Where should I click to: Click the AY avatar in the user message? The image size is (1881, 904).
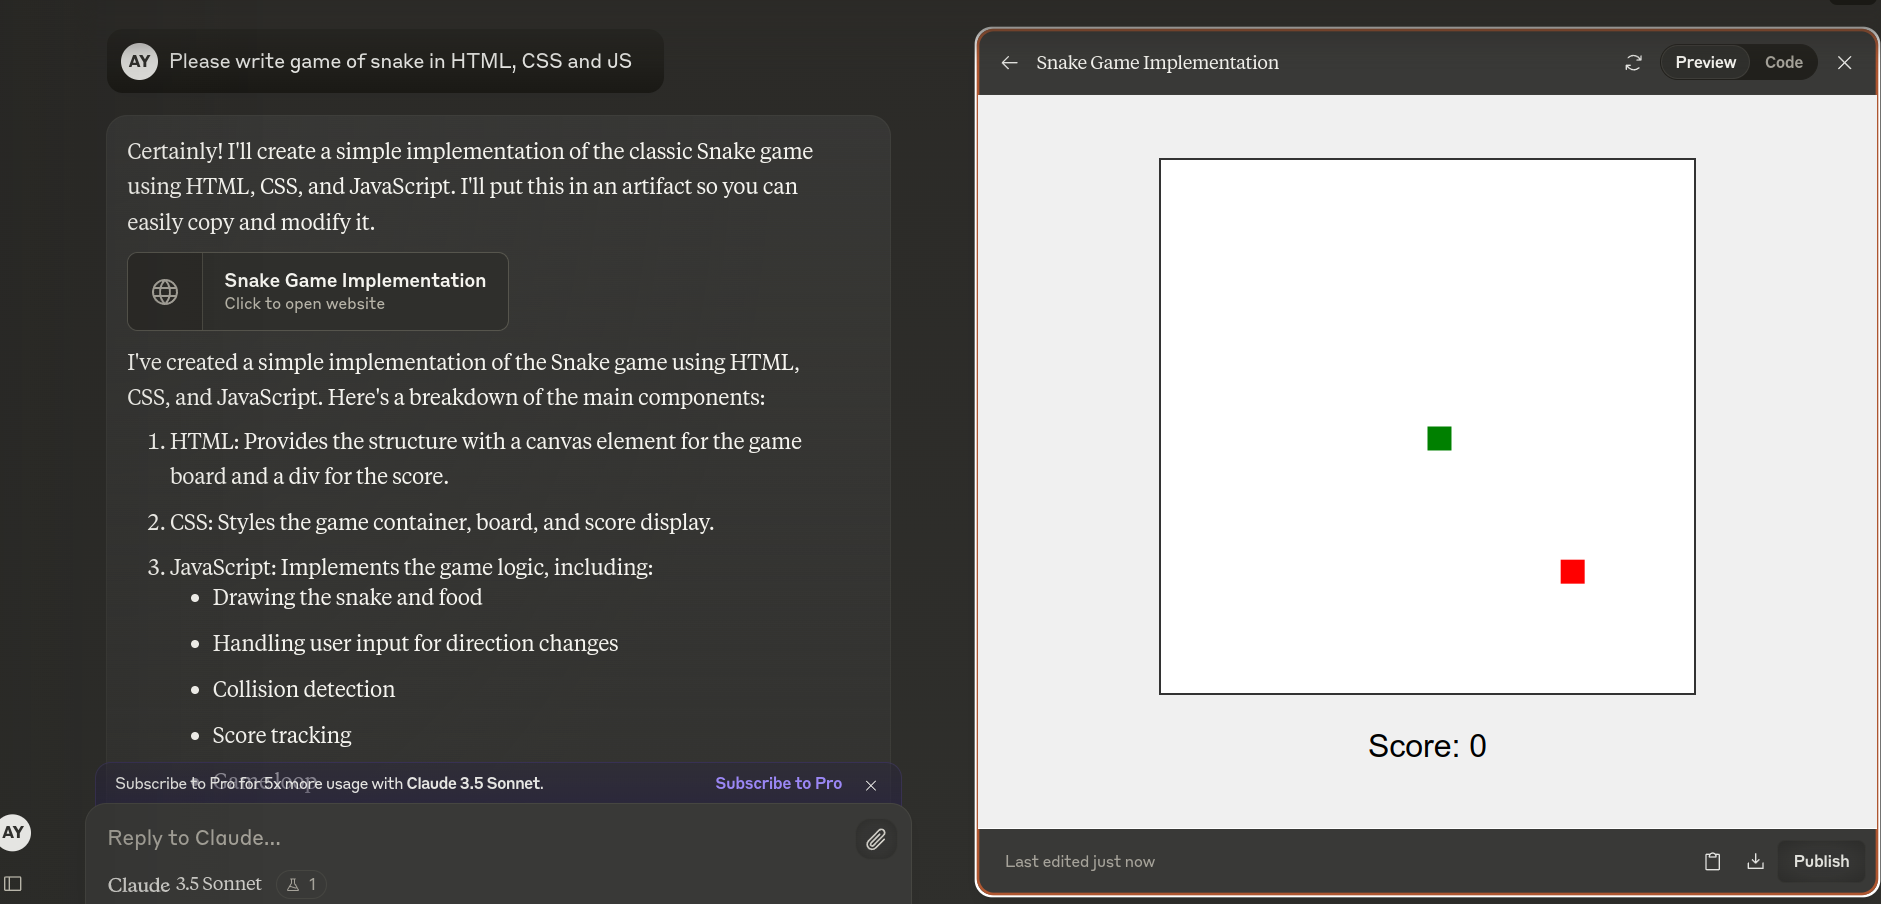click(x=140, y=61)
